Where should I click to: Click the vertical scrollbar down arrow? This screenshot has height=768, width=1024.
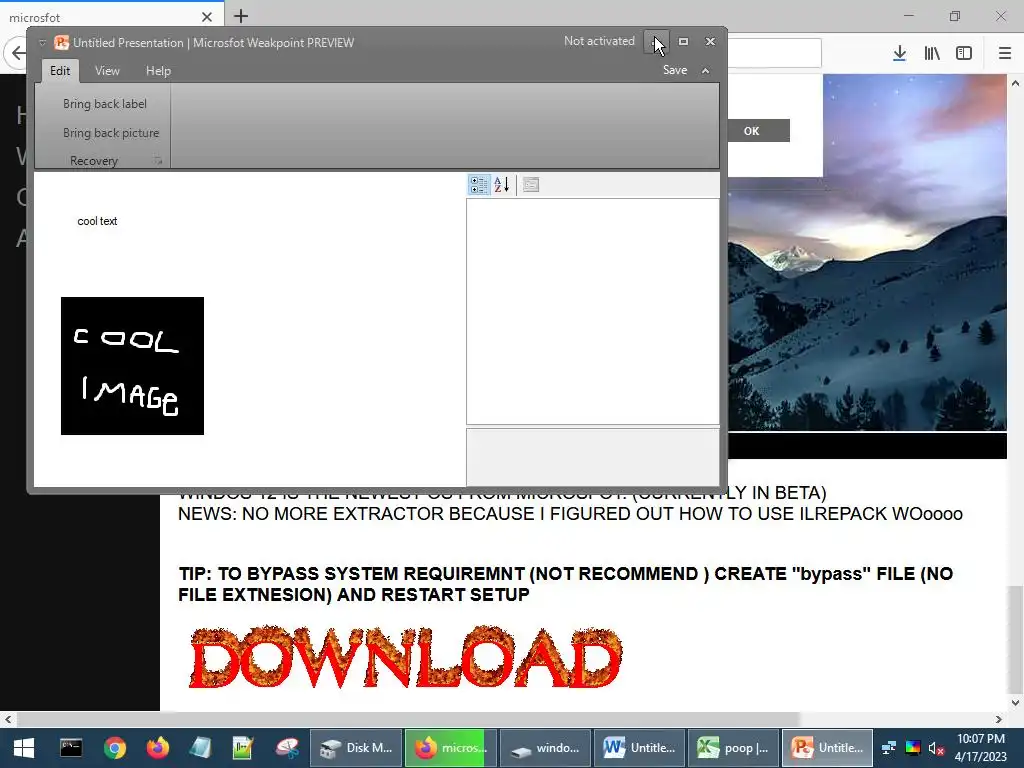[x=1015, y=703]
